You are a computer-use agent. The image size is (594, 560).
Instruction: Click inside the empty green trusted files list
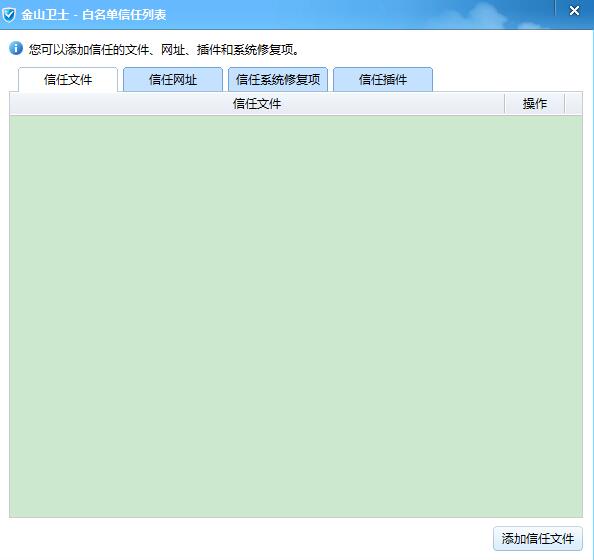[x=296, y=316]
